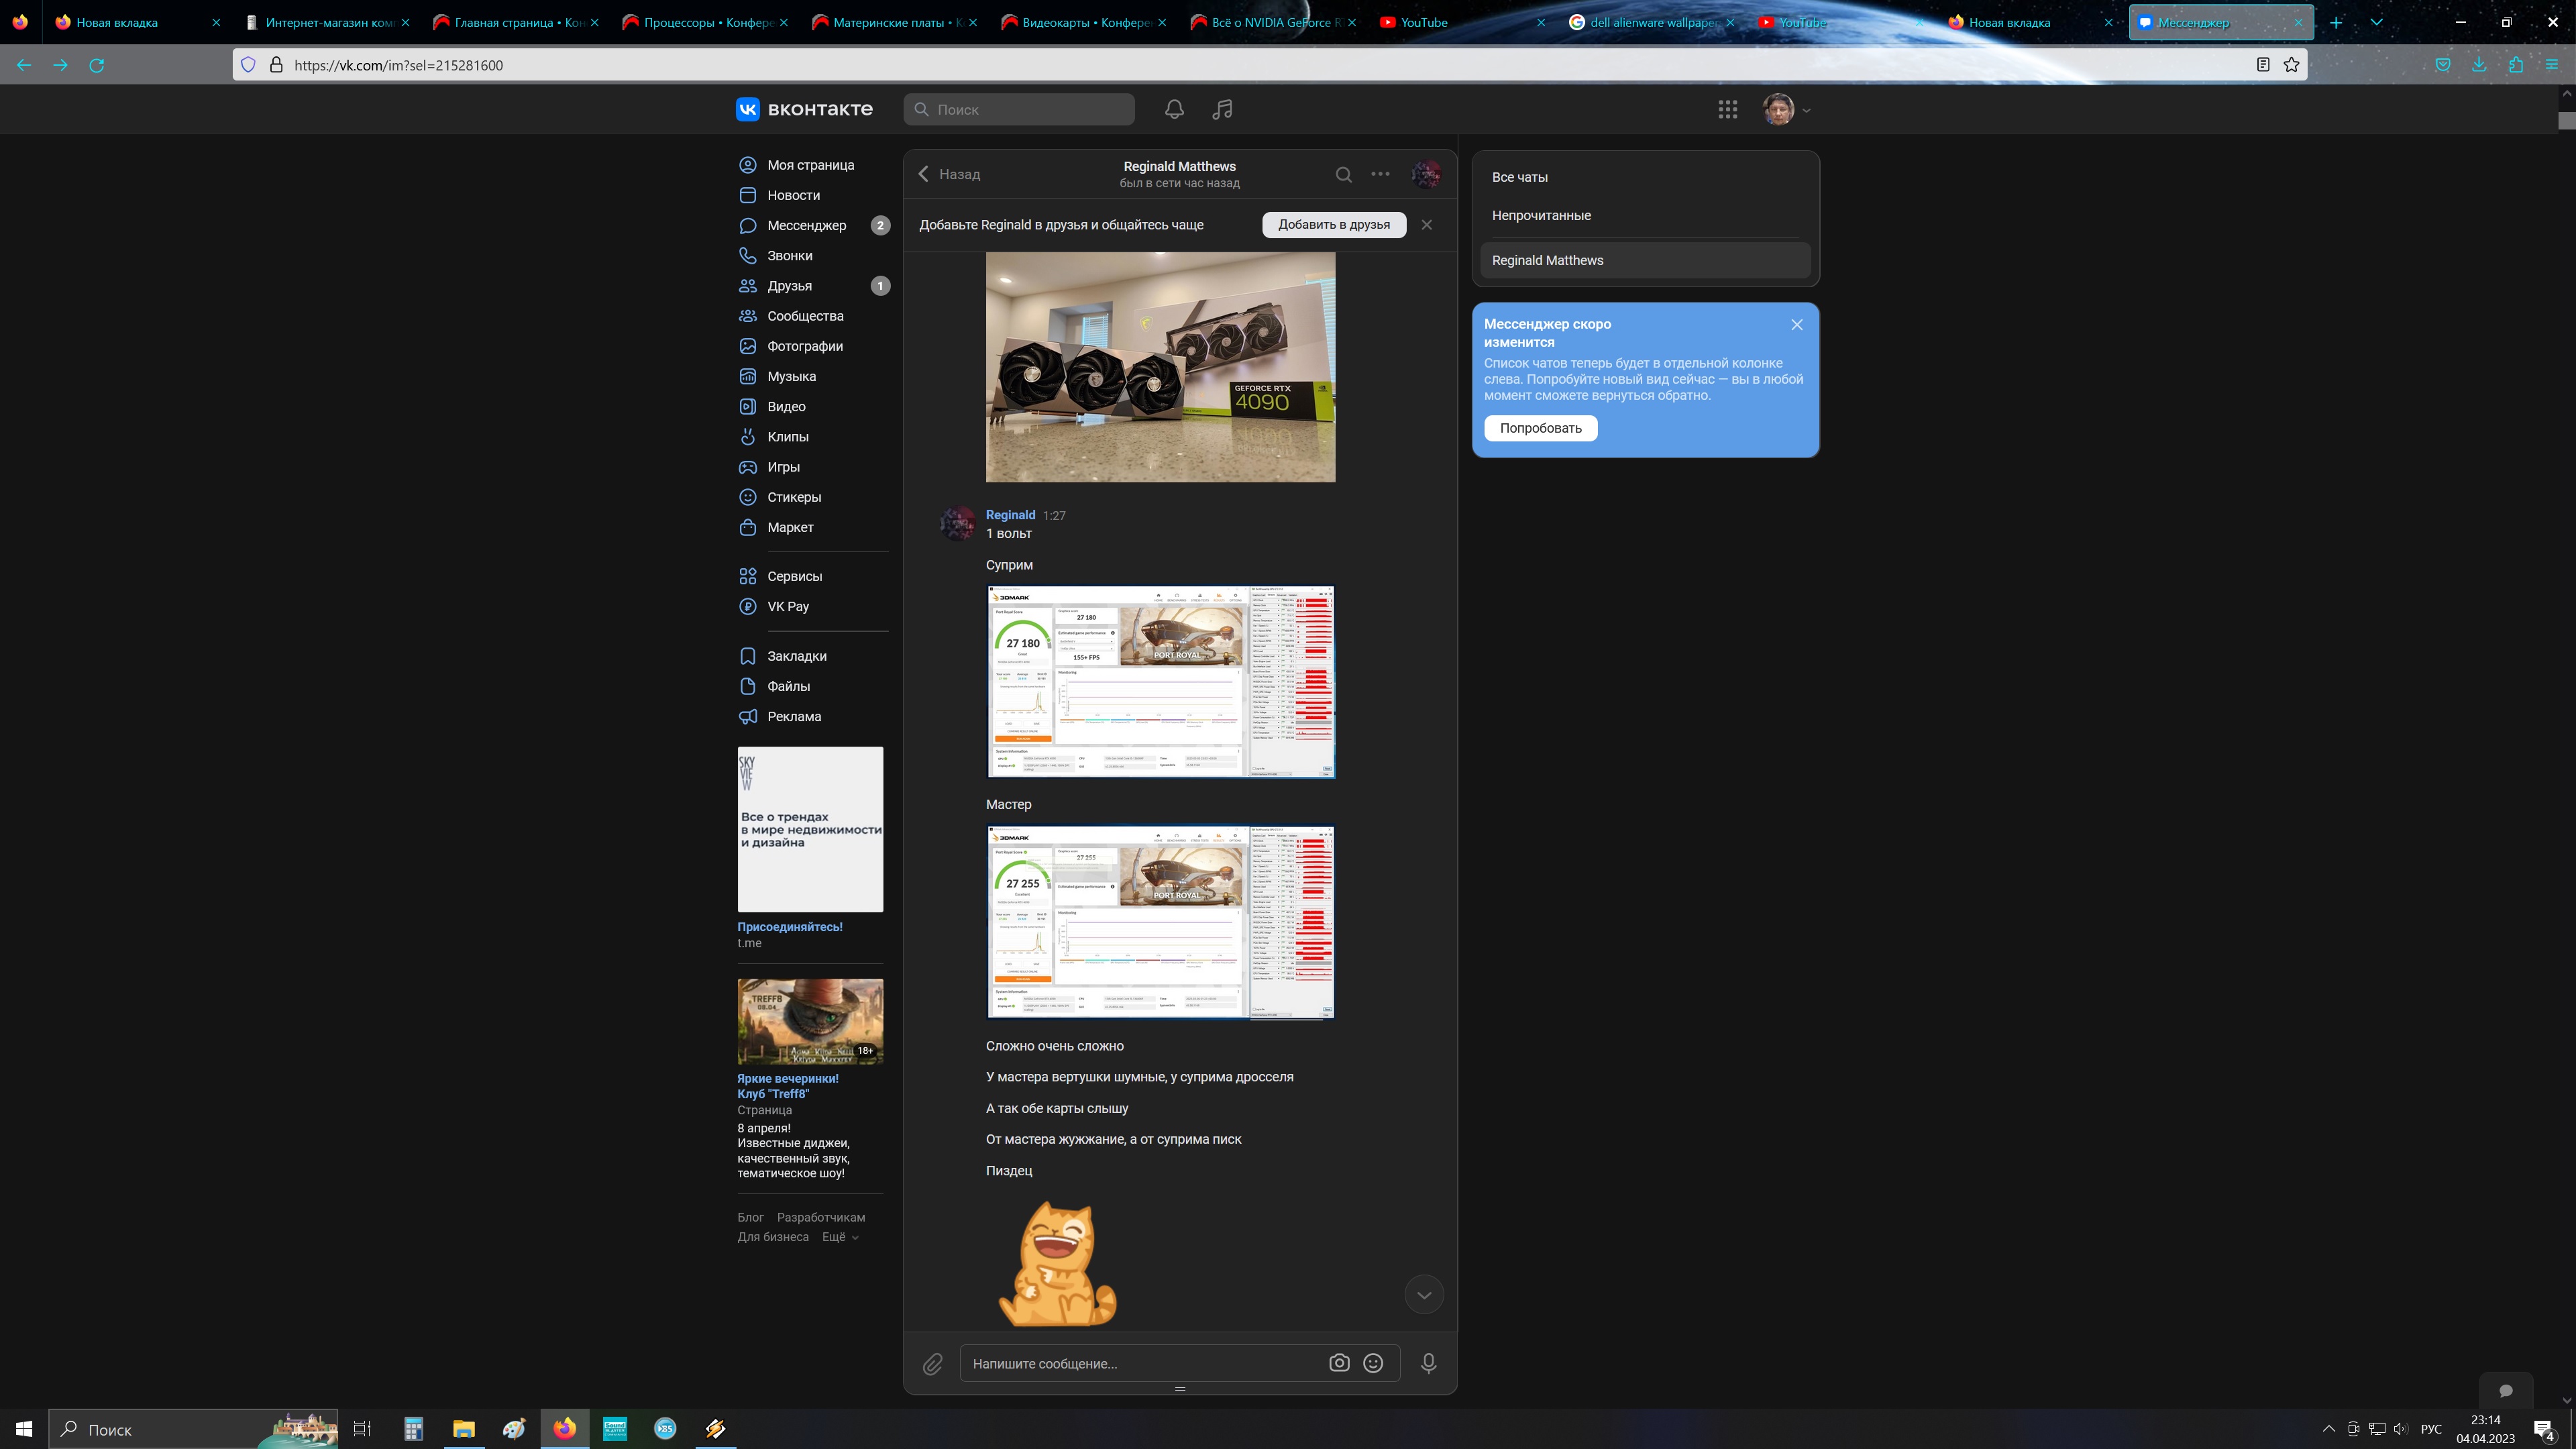Click the notifications bell icon
2576x1449 pixels.
tap(1174, 109)
